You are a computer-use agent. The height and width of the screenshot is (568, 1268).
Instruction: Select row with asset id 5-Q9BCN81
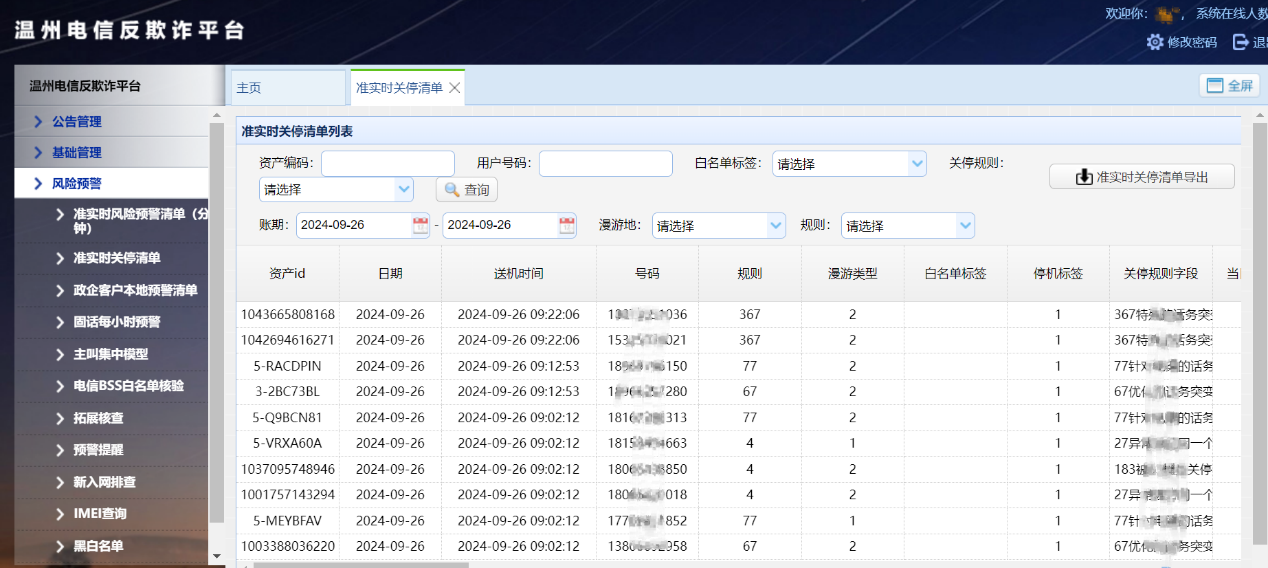738,417
